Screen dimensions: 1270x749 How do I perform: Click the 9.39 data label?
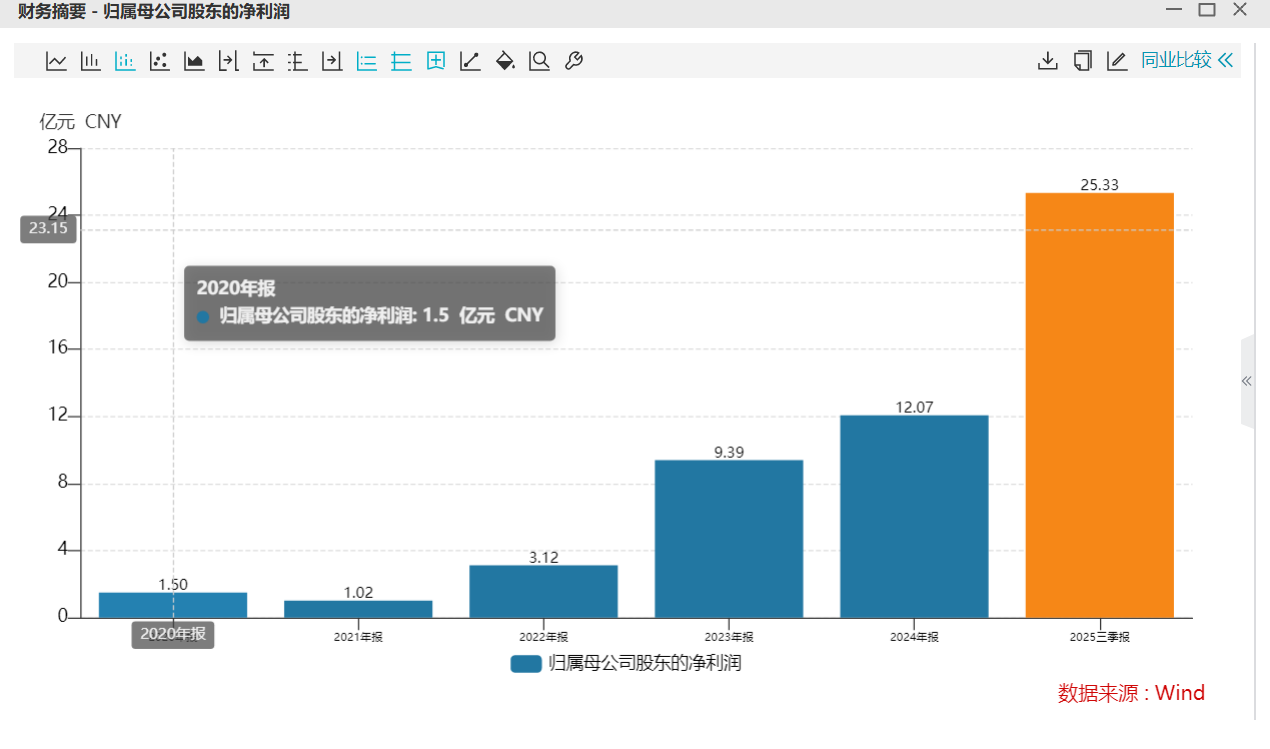tap(729, 452)
